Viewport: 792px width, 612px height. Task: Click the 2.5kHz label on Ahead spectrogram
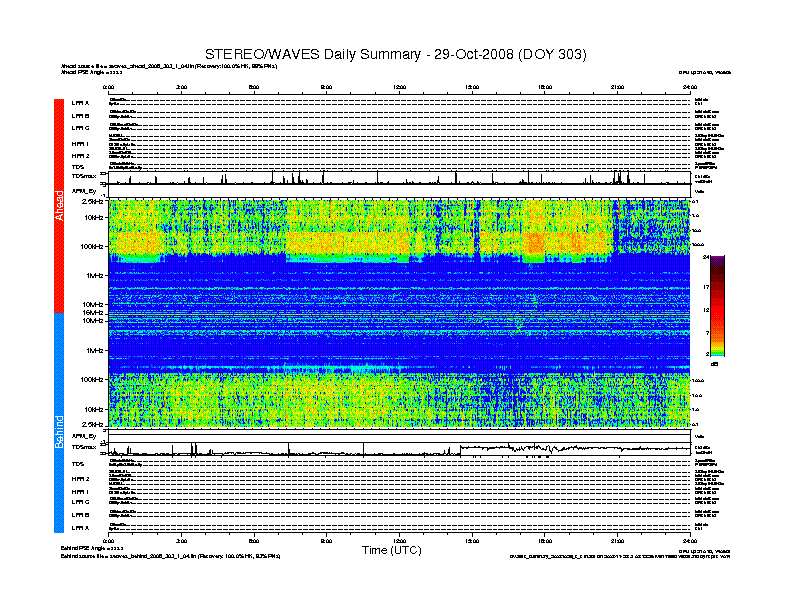coord(92,201)
